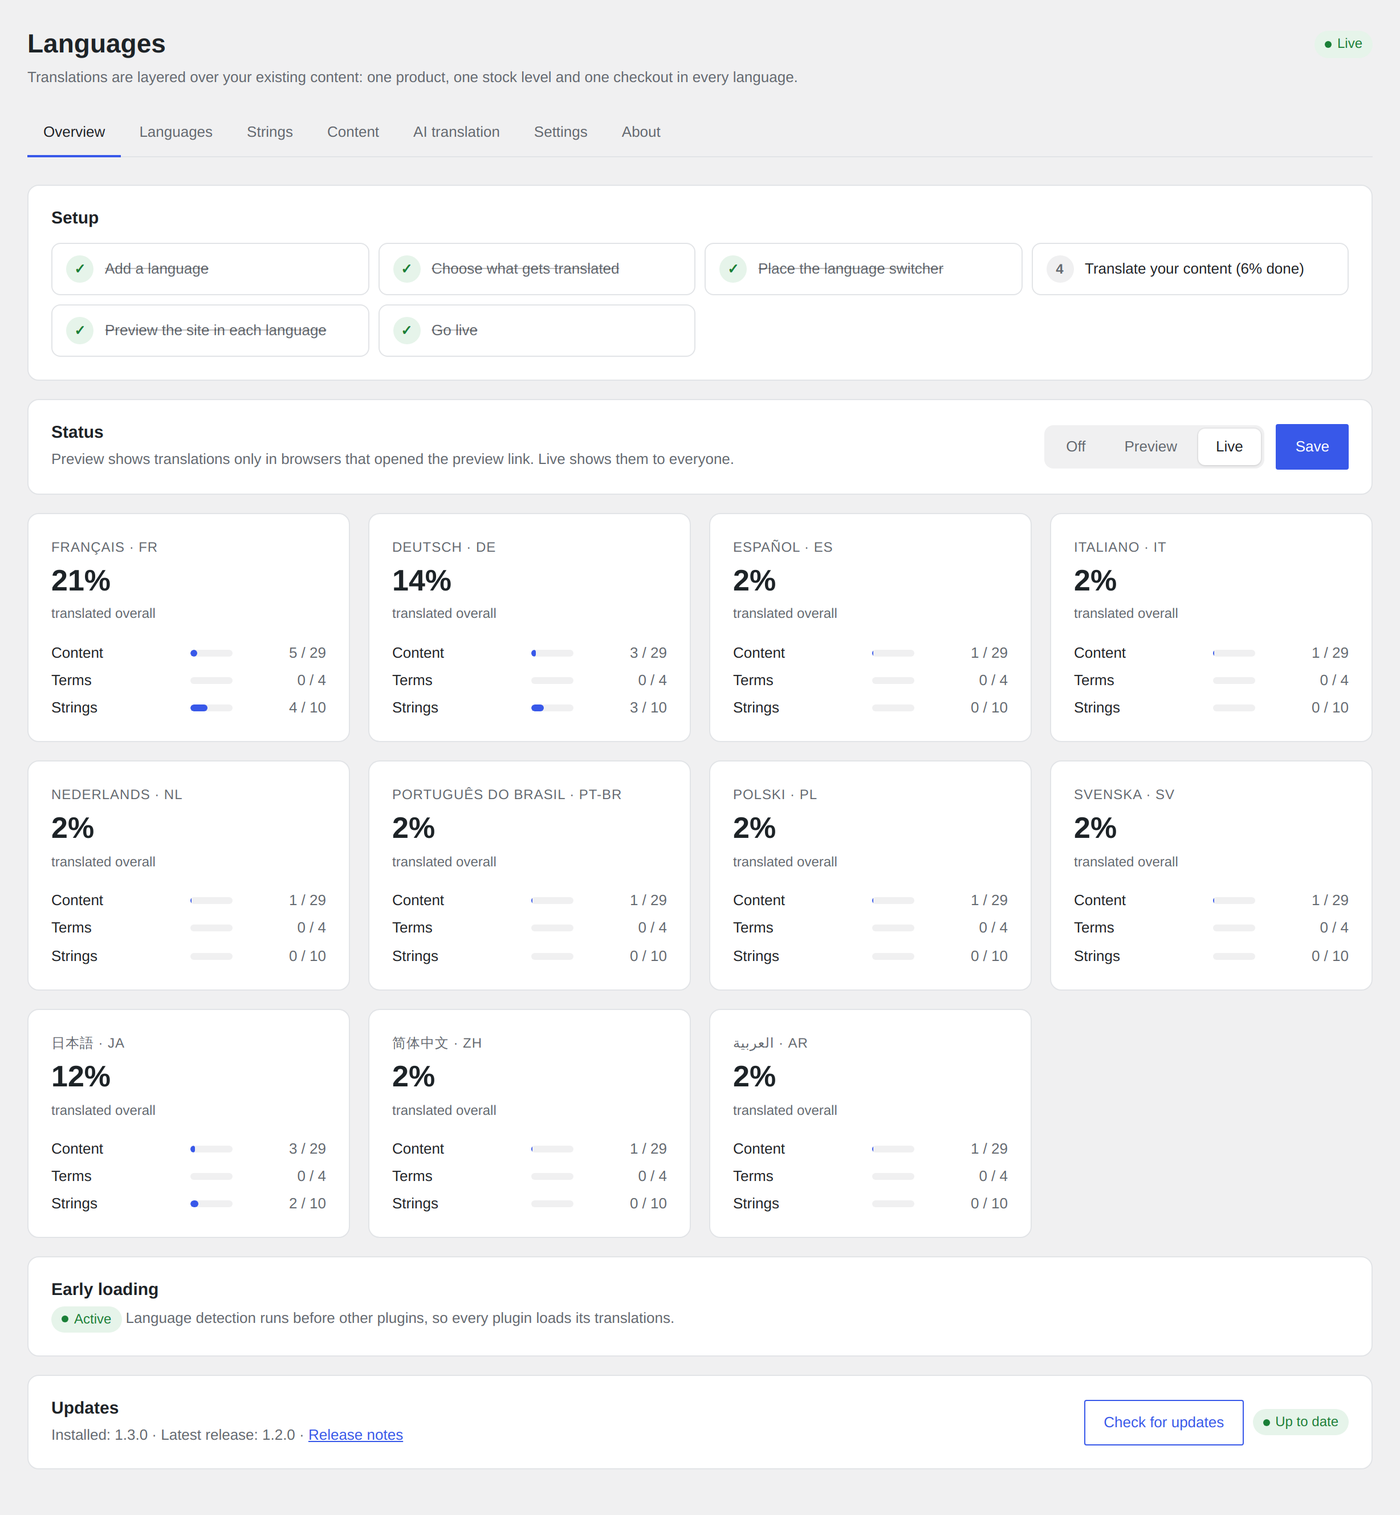Open Translate your content setup step
This screenshot has width=1400, height=1515.
(1190, 269)
